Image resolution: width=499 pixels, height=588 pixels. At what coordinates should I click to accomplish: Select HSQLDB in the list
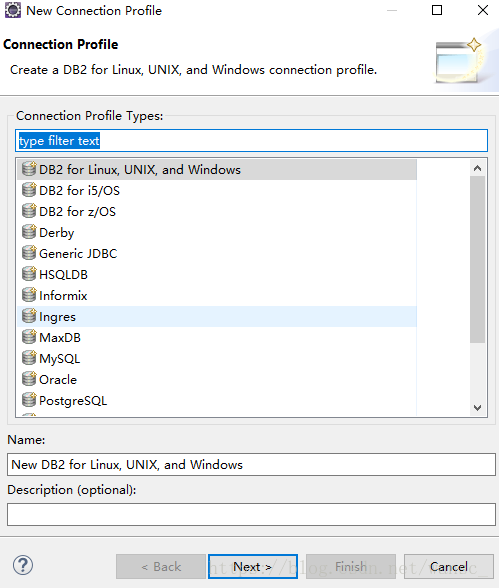[x=217, y=274]
